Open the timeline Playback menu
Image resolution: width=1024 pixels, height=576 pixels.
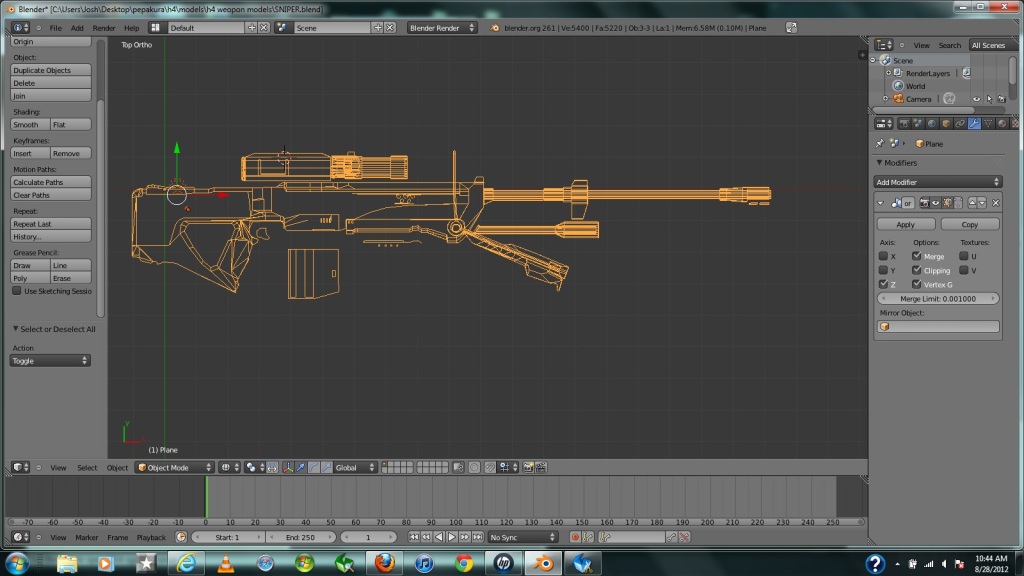point(151,537)
